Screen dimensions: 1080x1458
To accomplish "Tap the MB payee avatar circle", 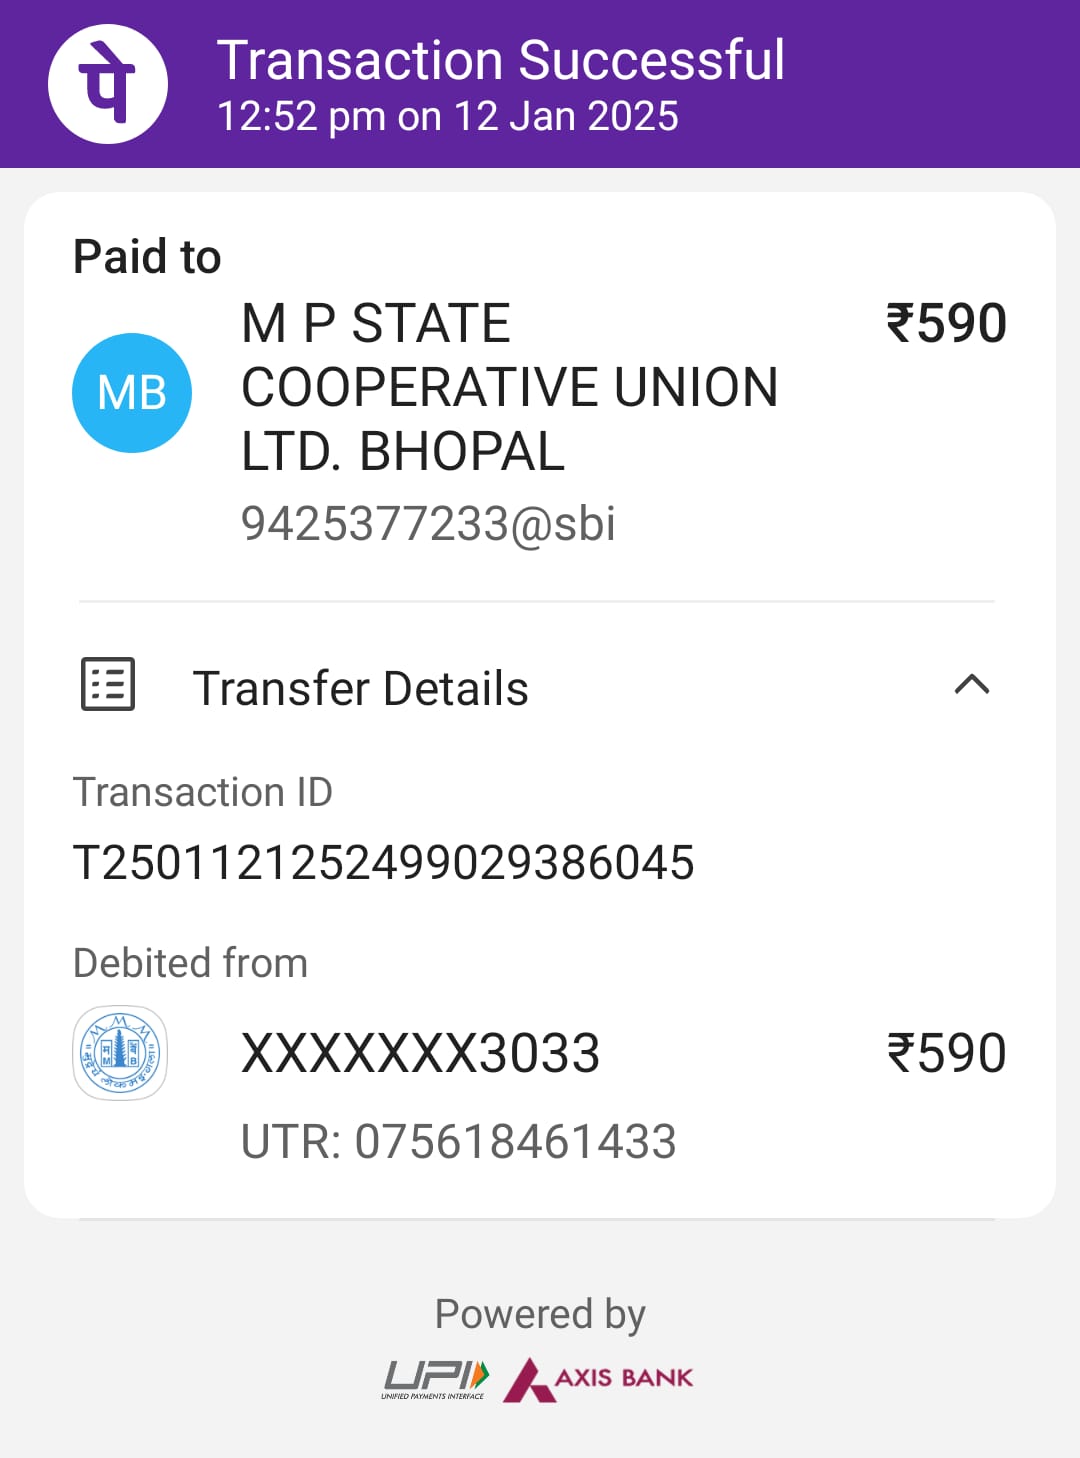I will pyautogui.click(x=132, y=393).
